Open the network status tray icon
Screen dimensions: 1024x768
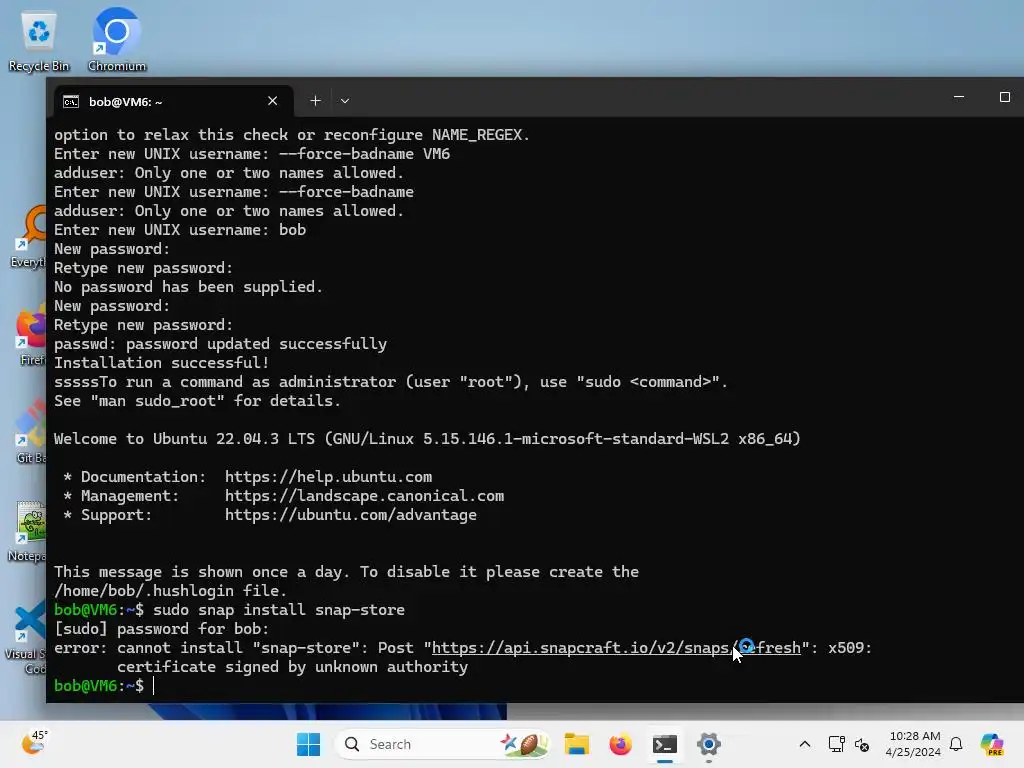click(x=836, y=744)
